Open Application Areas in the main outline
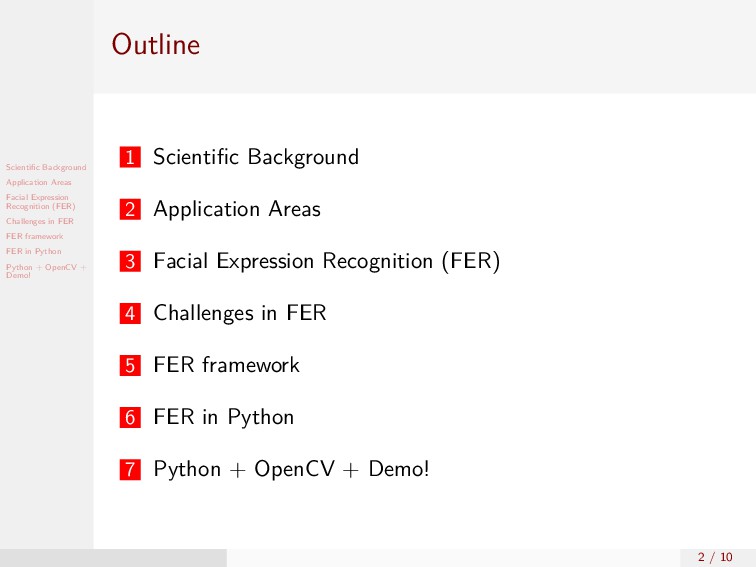756x567 pixels. [237, 209]
